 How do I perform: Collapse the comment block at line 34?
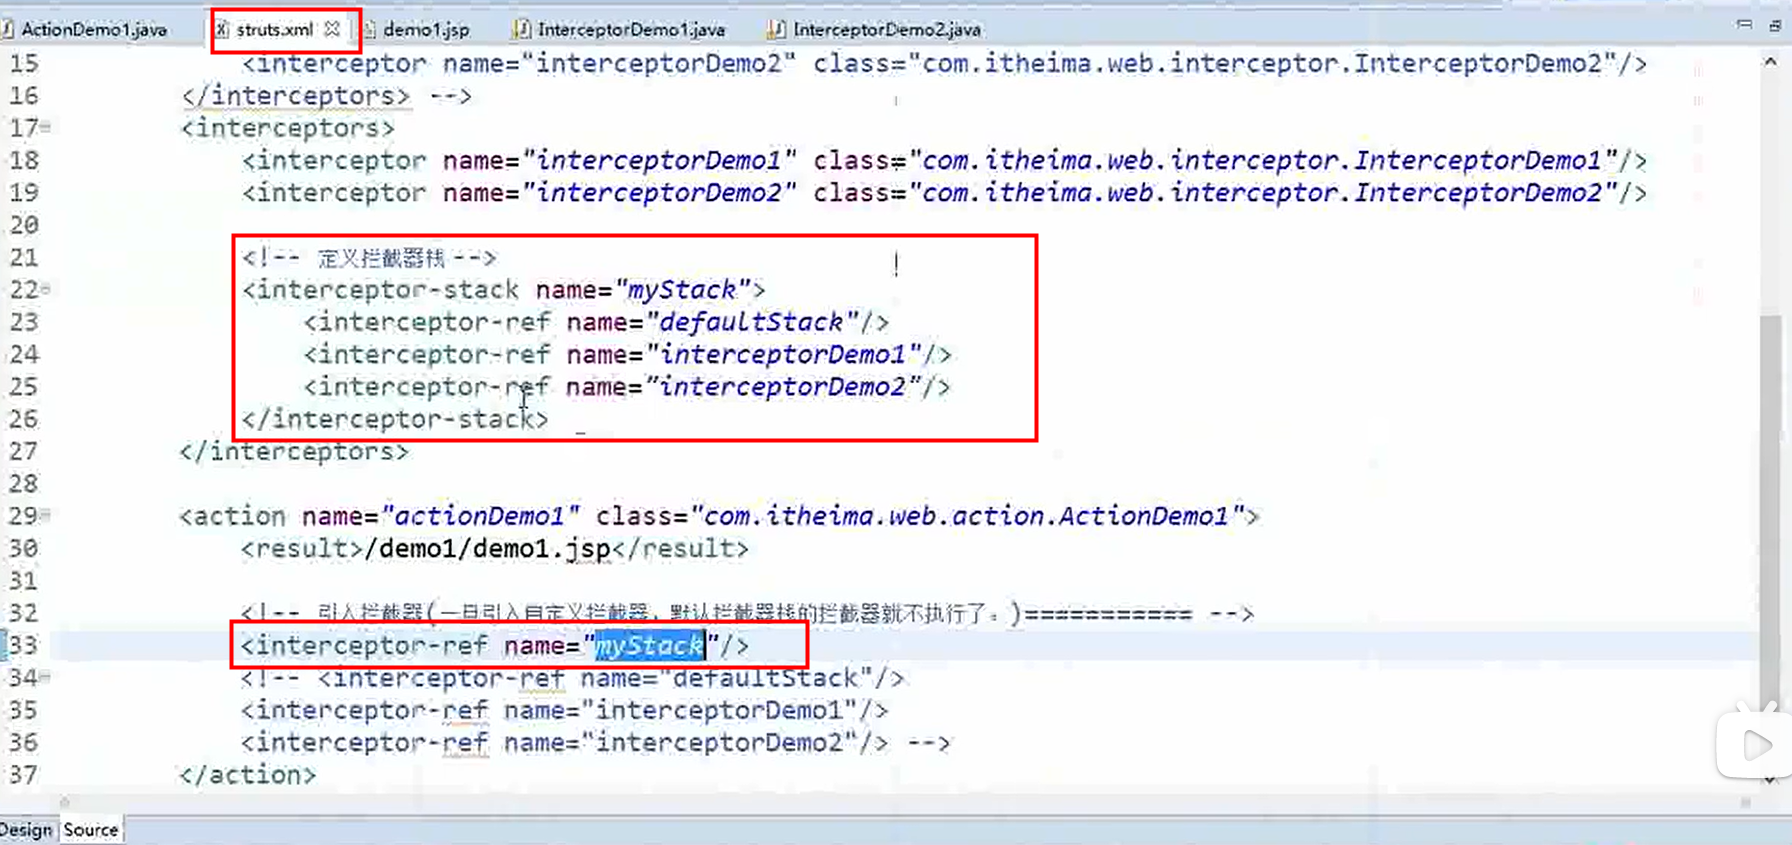coord(46,677)
